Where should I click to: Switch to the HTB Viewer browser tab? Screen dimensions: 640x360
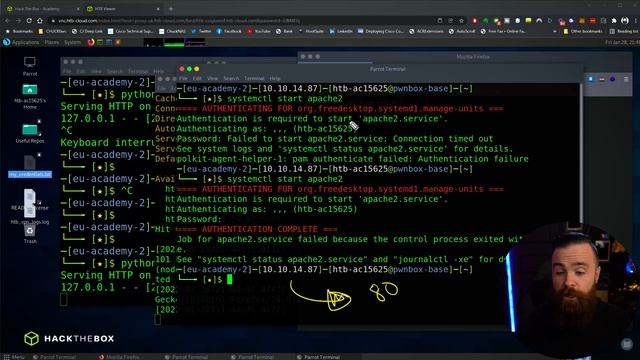click(x=122, y=9)
